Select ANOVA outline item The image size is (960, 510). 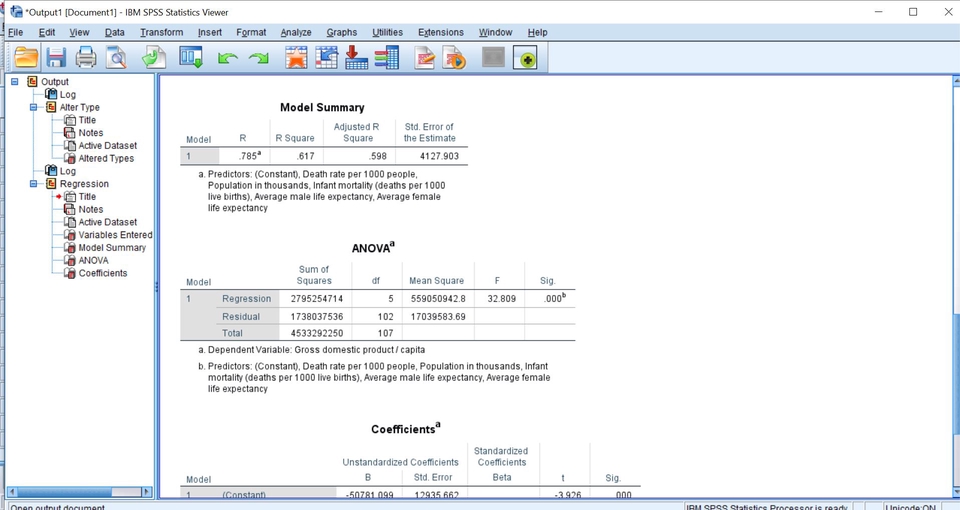pyautogui.click(x=93, y=260)
